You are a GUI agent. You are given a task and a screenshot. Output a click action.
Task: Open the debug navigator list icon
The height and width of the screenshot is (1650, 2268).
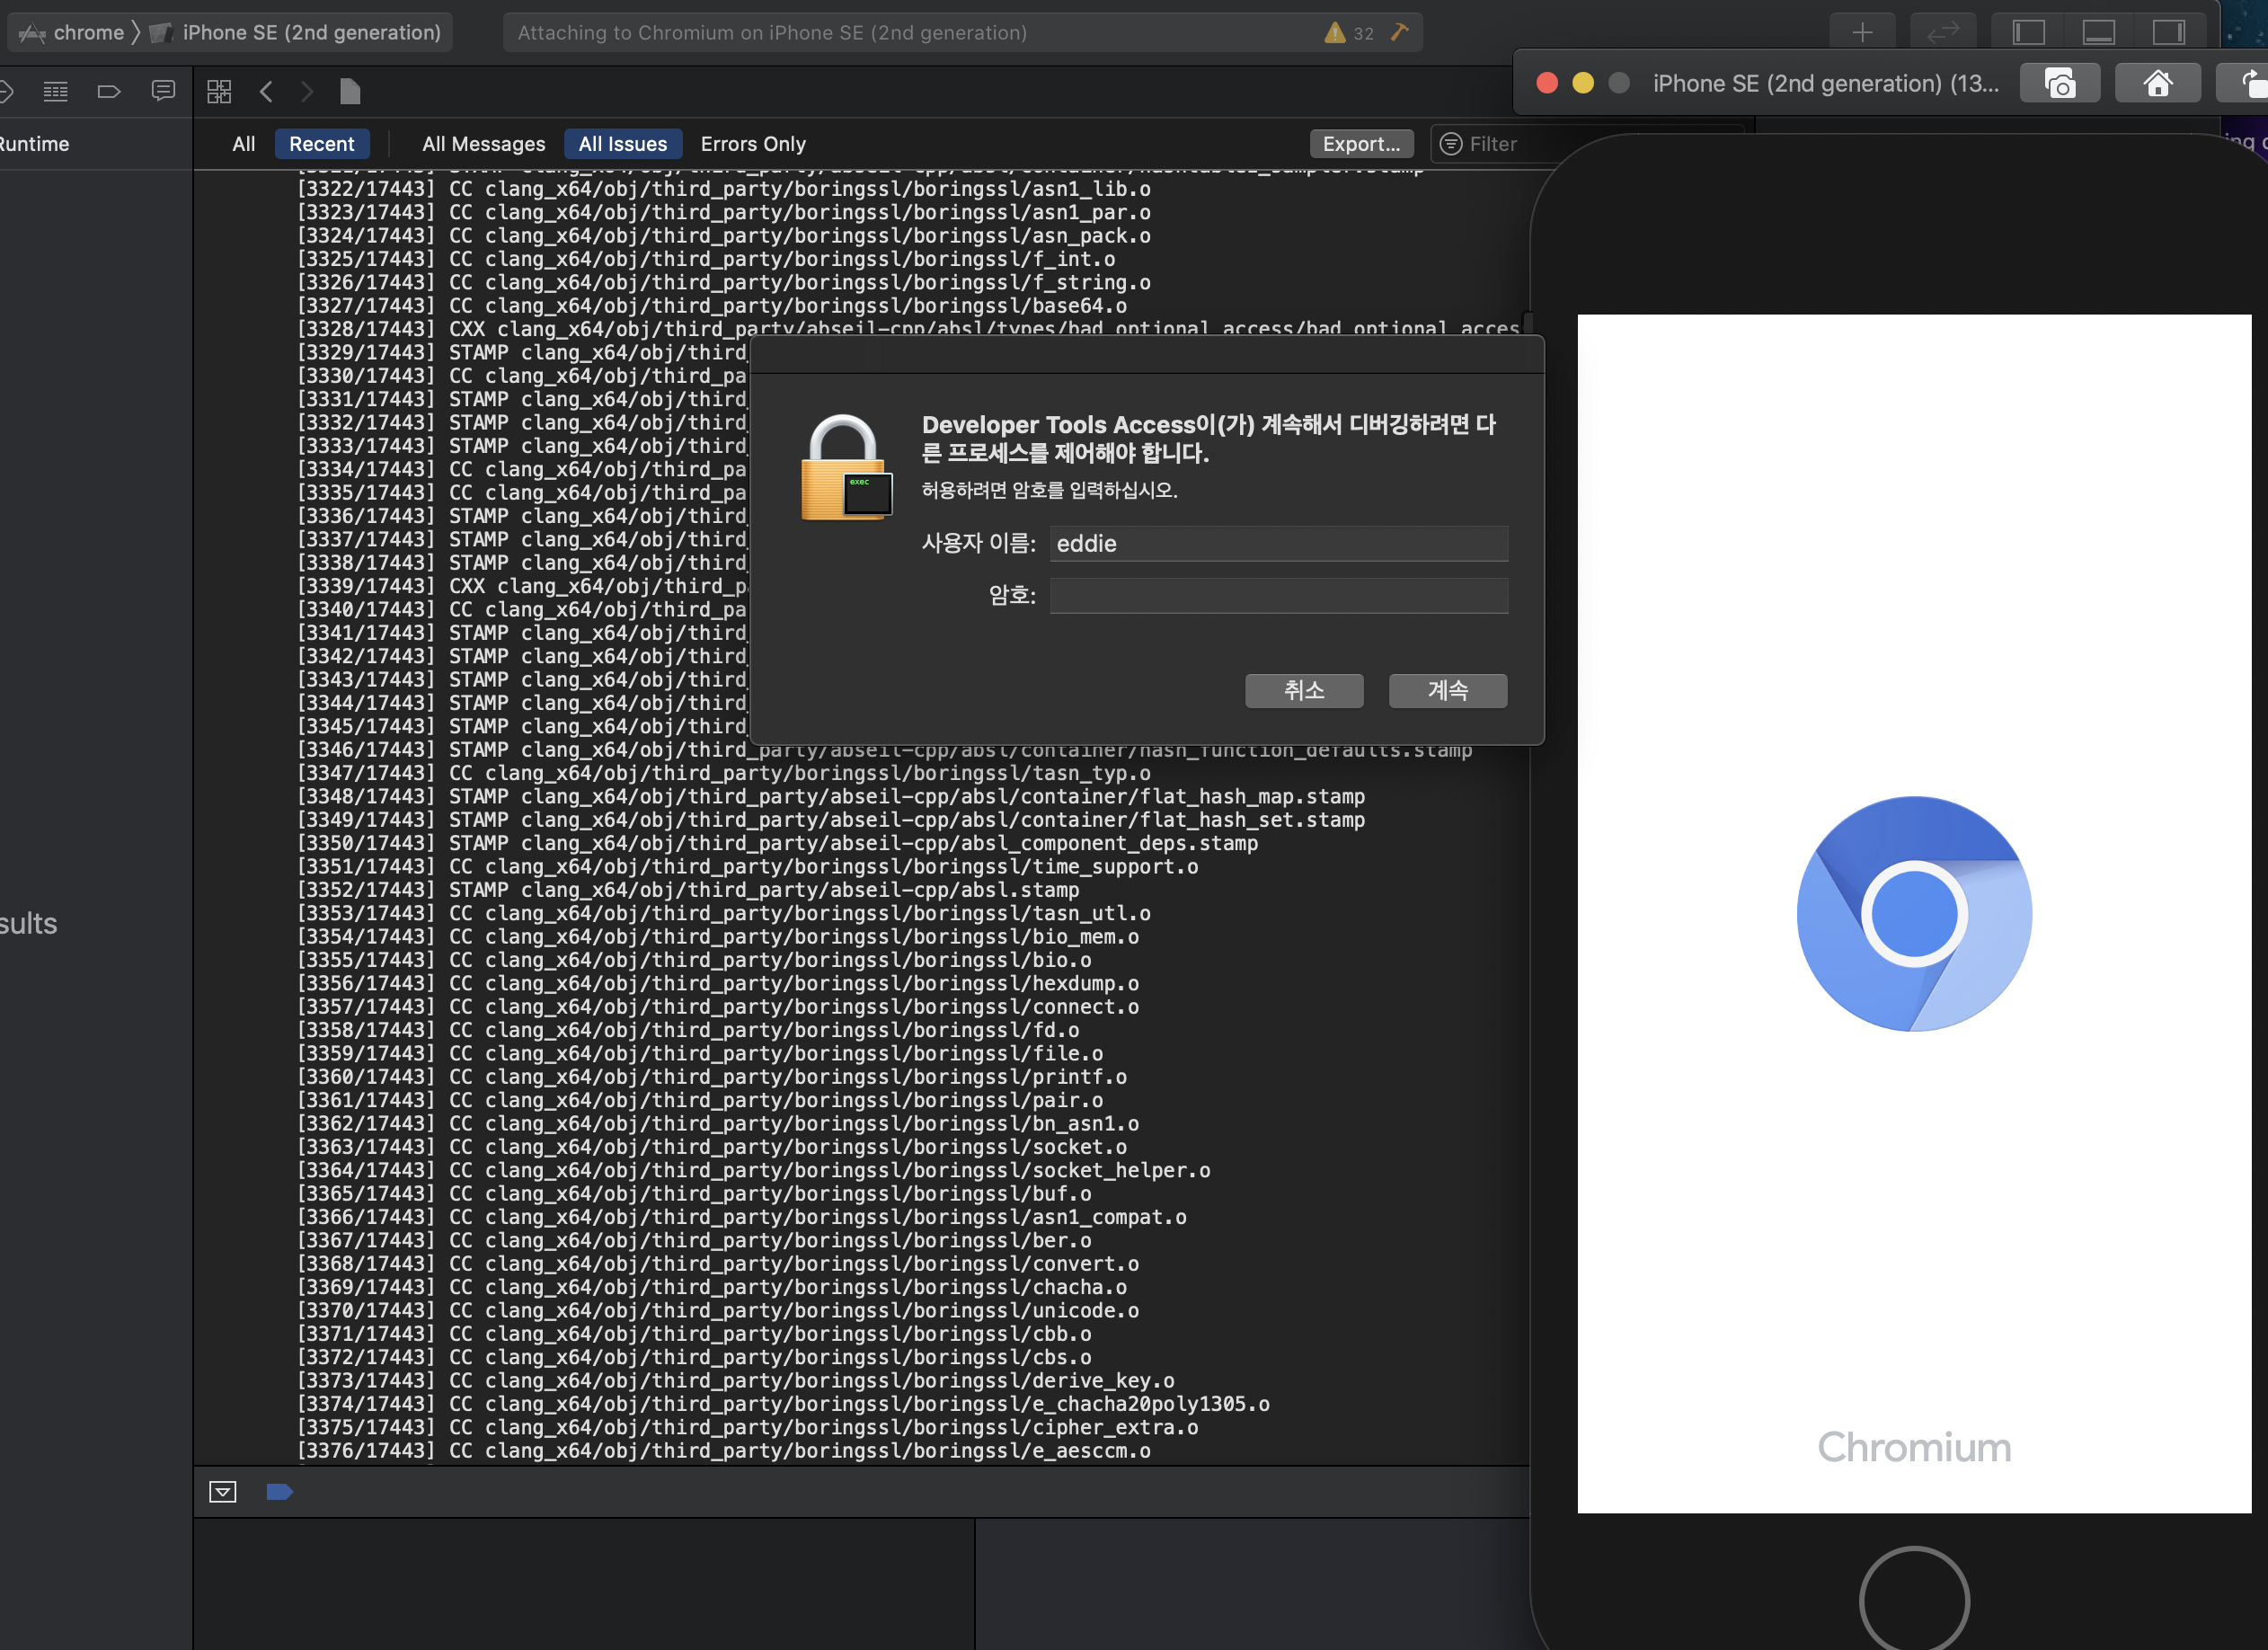[x=56, y=92]
